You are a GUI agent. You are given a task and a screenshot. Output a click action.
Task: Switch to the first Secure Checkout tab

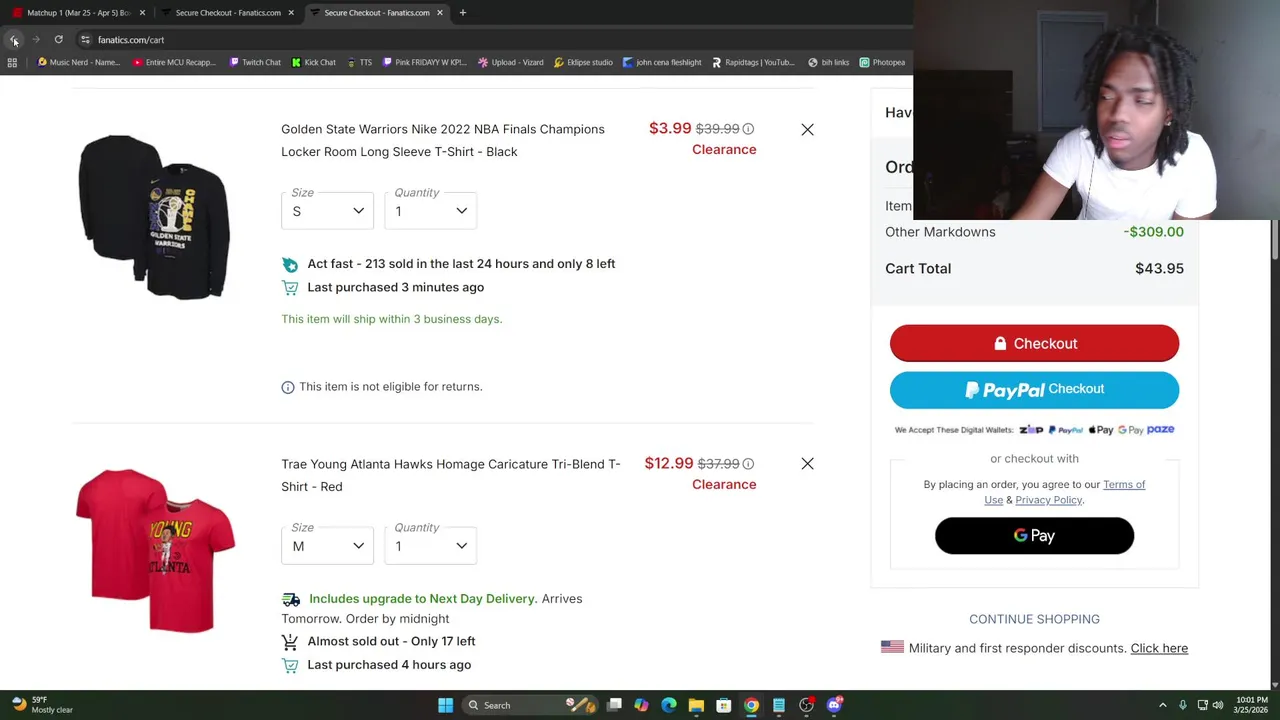(227, 13)
